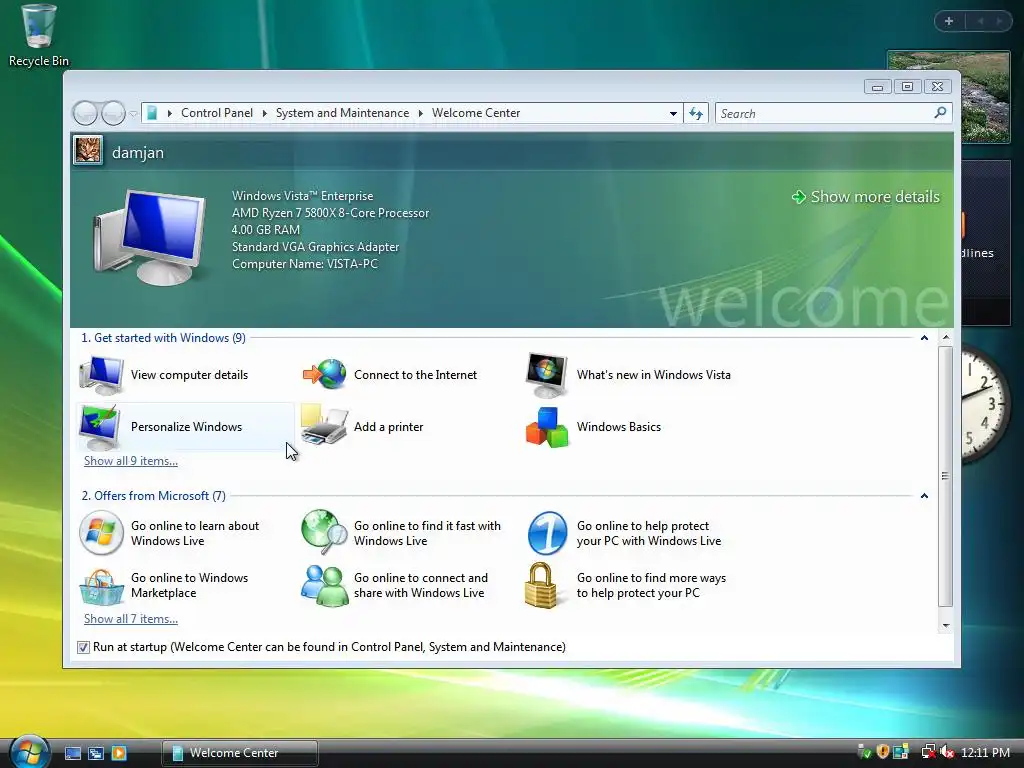Open What's new in Windows Vista icon

click(547, 375)
